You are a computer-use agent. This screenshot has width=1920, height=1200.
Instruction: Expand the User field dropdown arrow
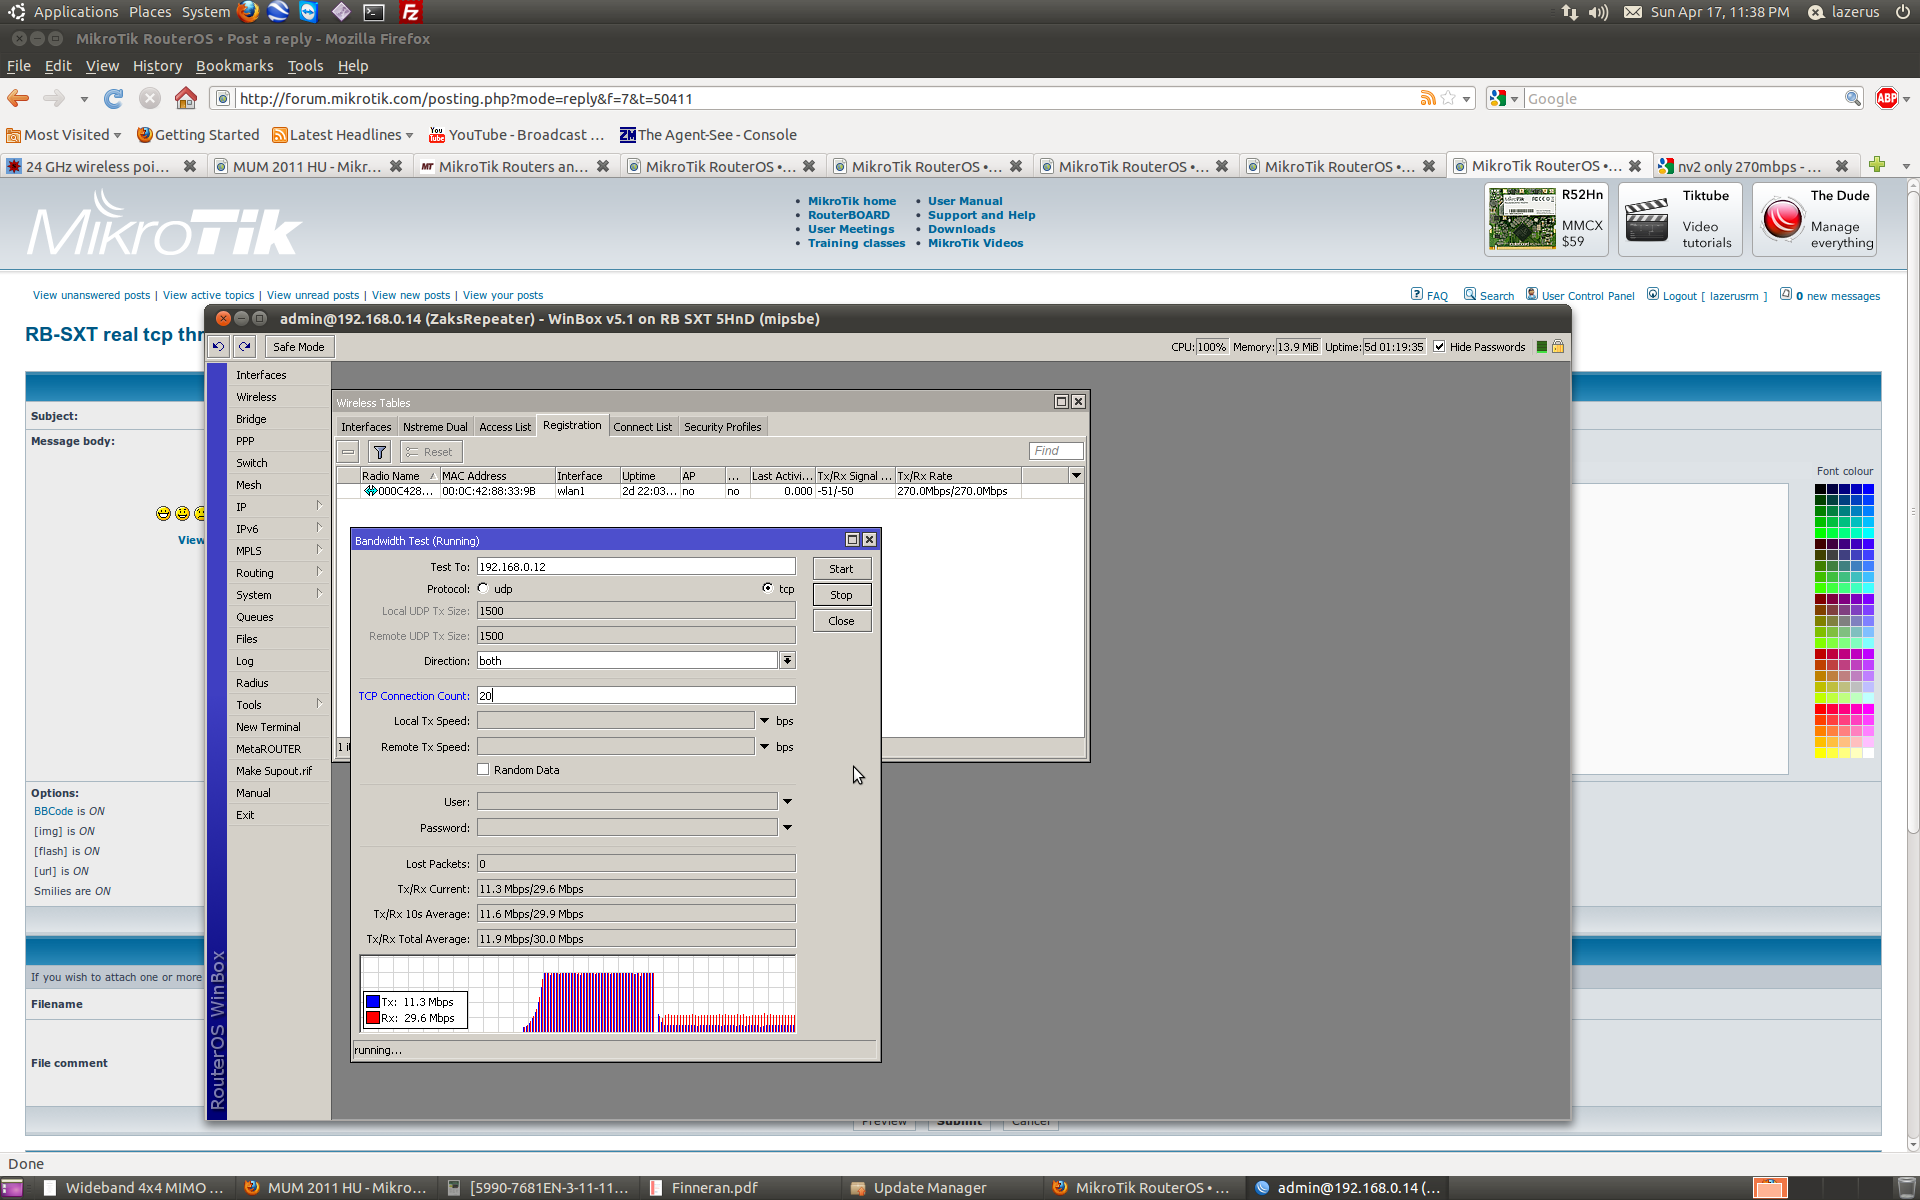(x=788, y=802)
